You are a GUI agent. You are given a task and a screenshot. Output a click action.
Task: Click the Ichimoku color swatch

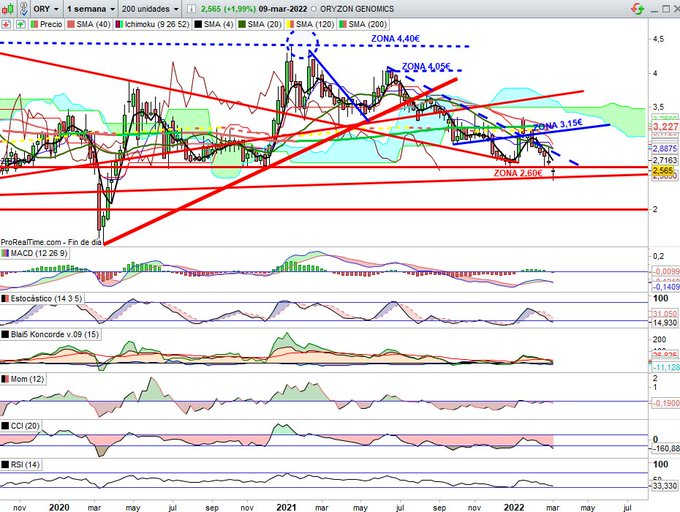tap(119, 24)
